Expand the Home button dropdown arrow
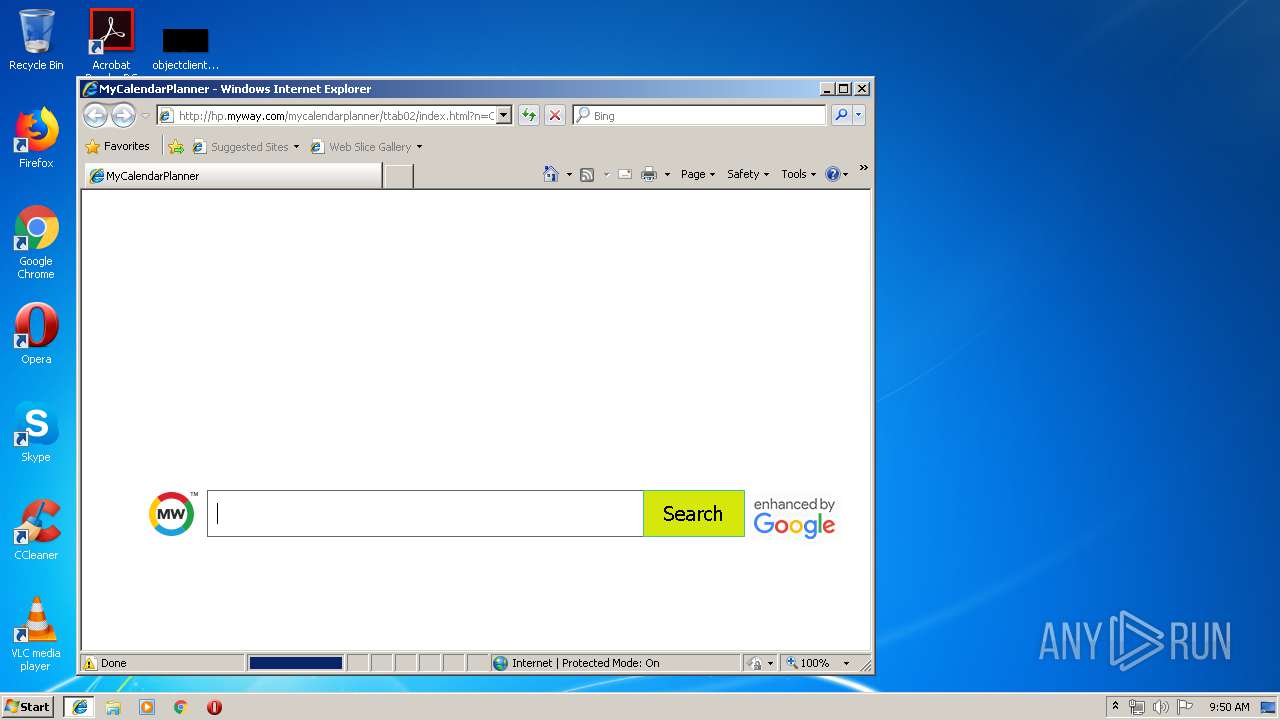Screen dimensions: 1280x720 (569, 174)
